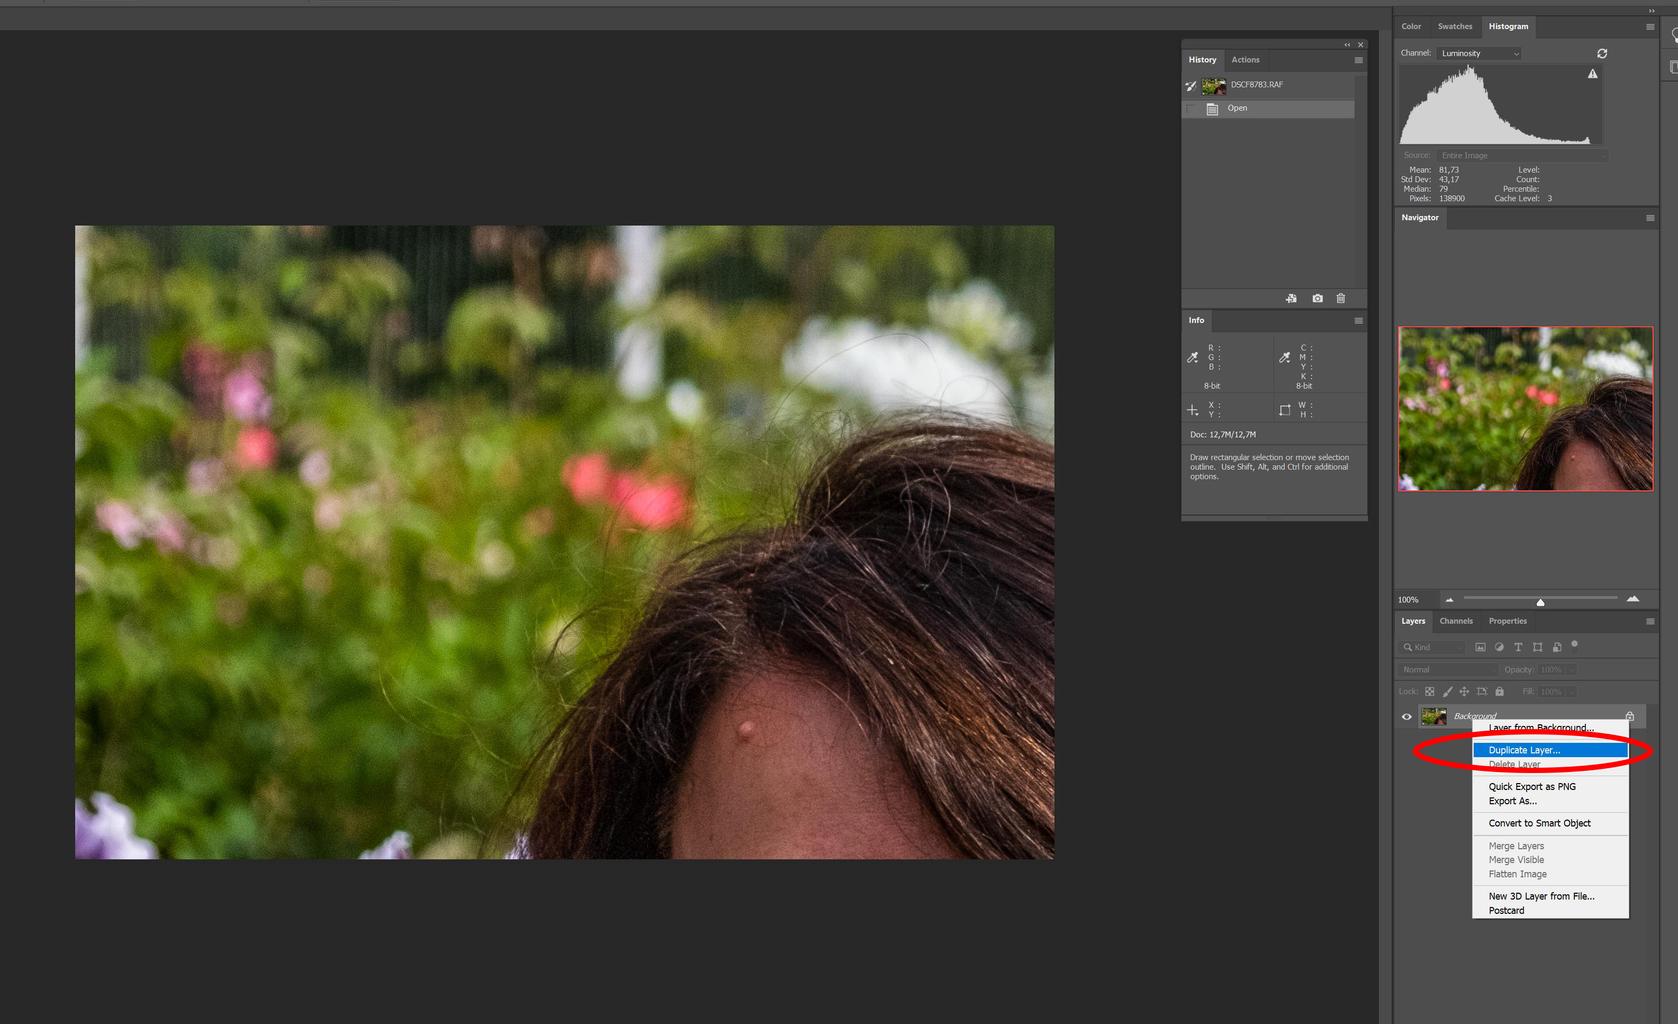Open the Info panel options menu
Image resolution: width=1678 pixels, height=1024 pixels.
coord(1358,321)
